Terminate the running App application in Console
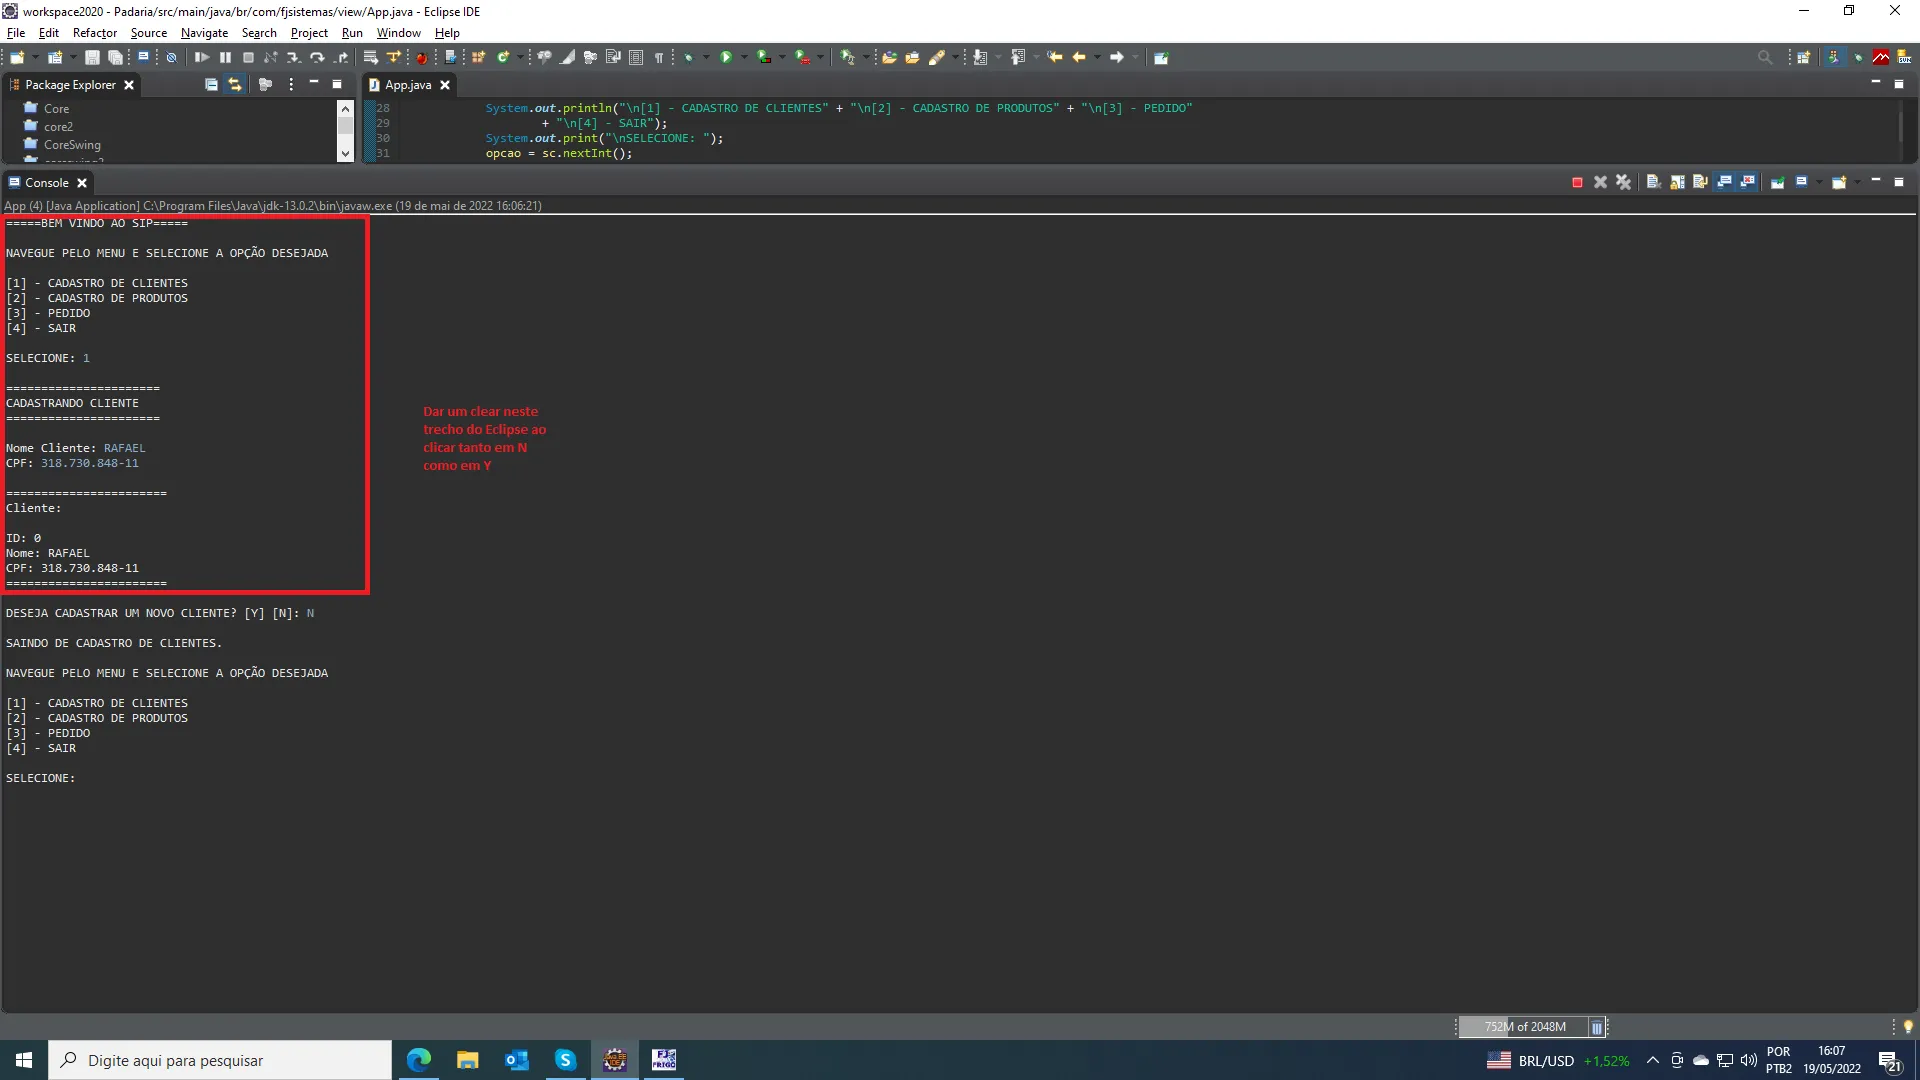1920x1080 pixels. [1578, 182]
